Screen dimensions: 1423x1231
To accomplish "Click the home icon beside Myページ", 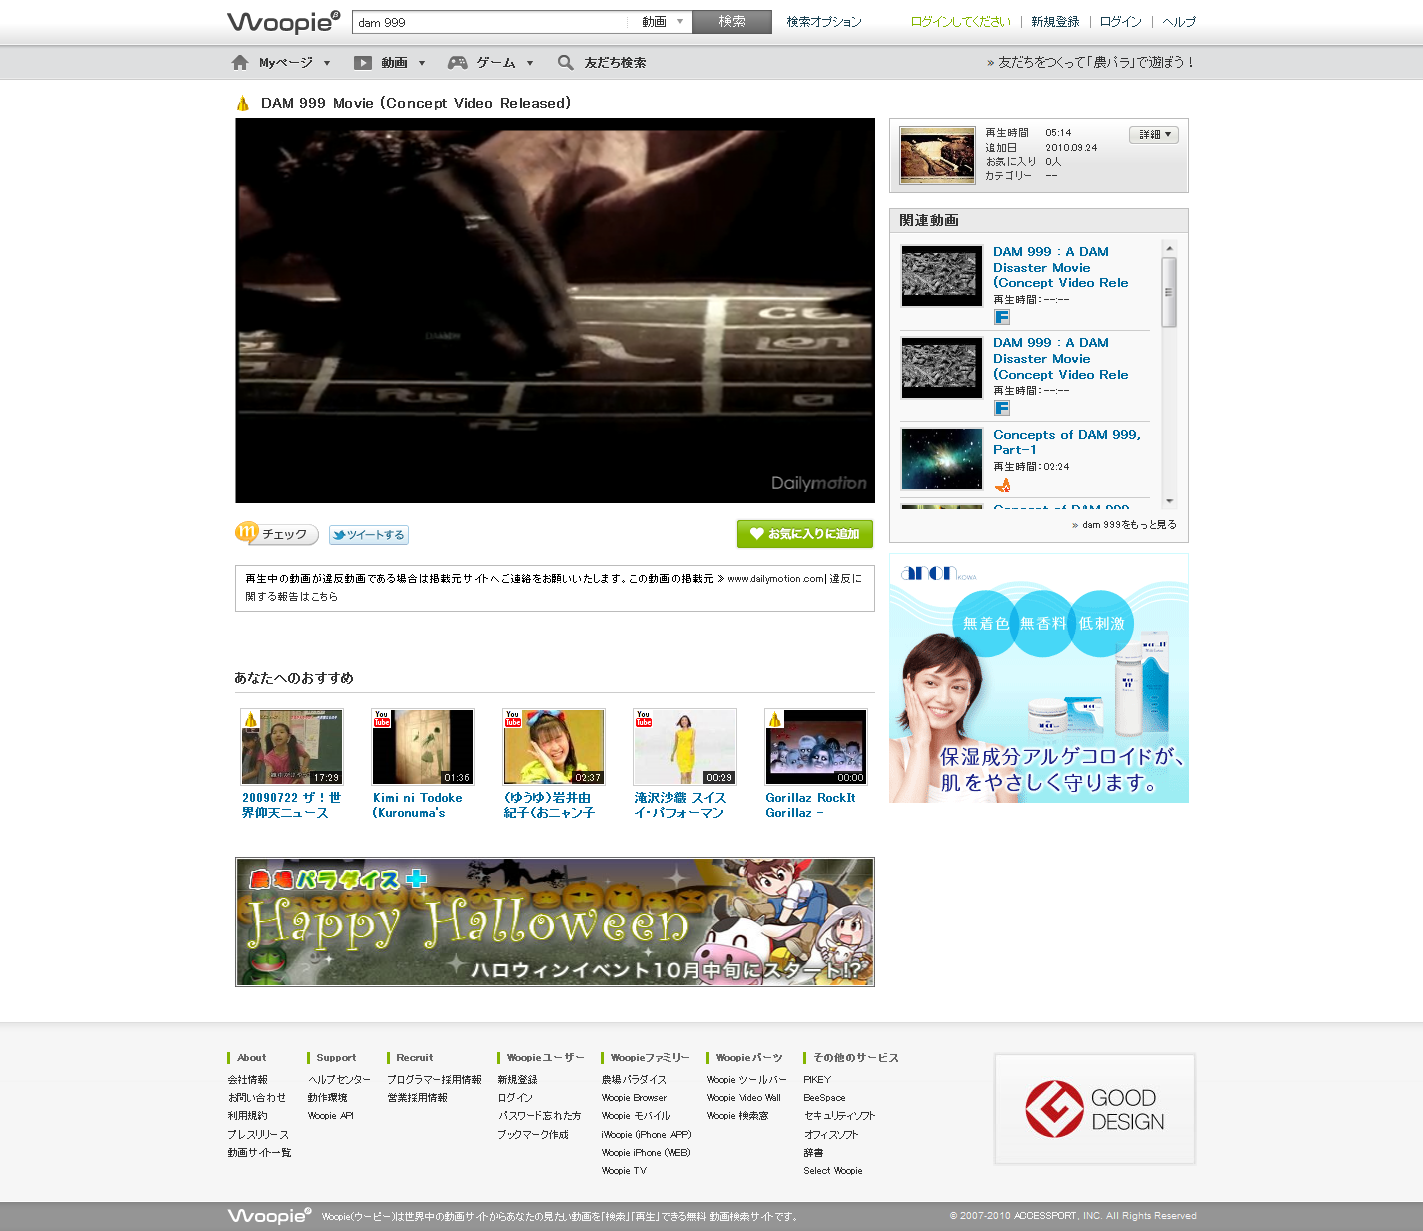I will click(x=240, y=63).
